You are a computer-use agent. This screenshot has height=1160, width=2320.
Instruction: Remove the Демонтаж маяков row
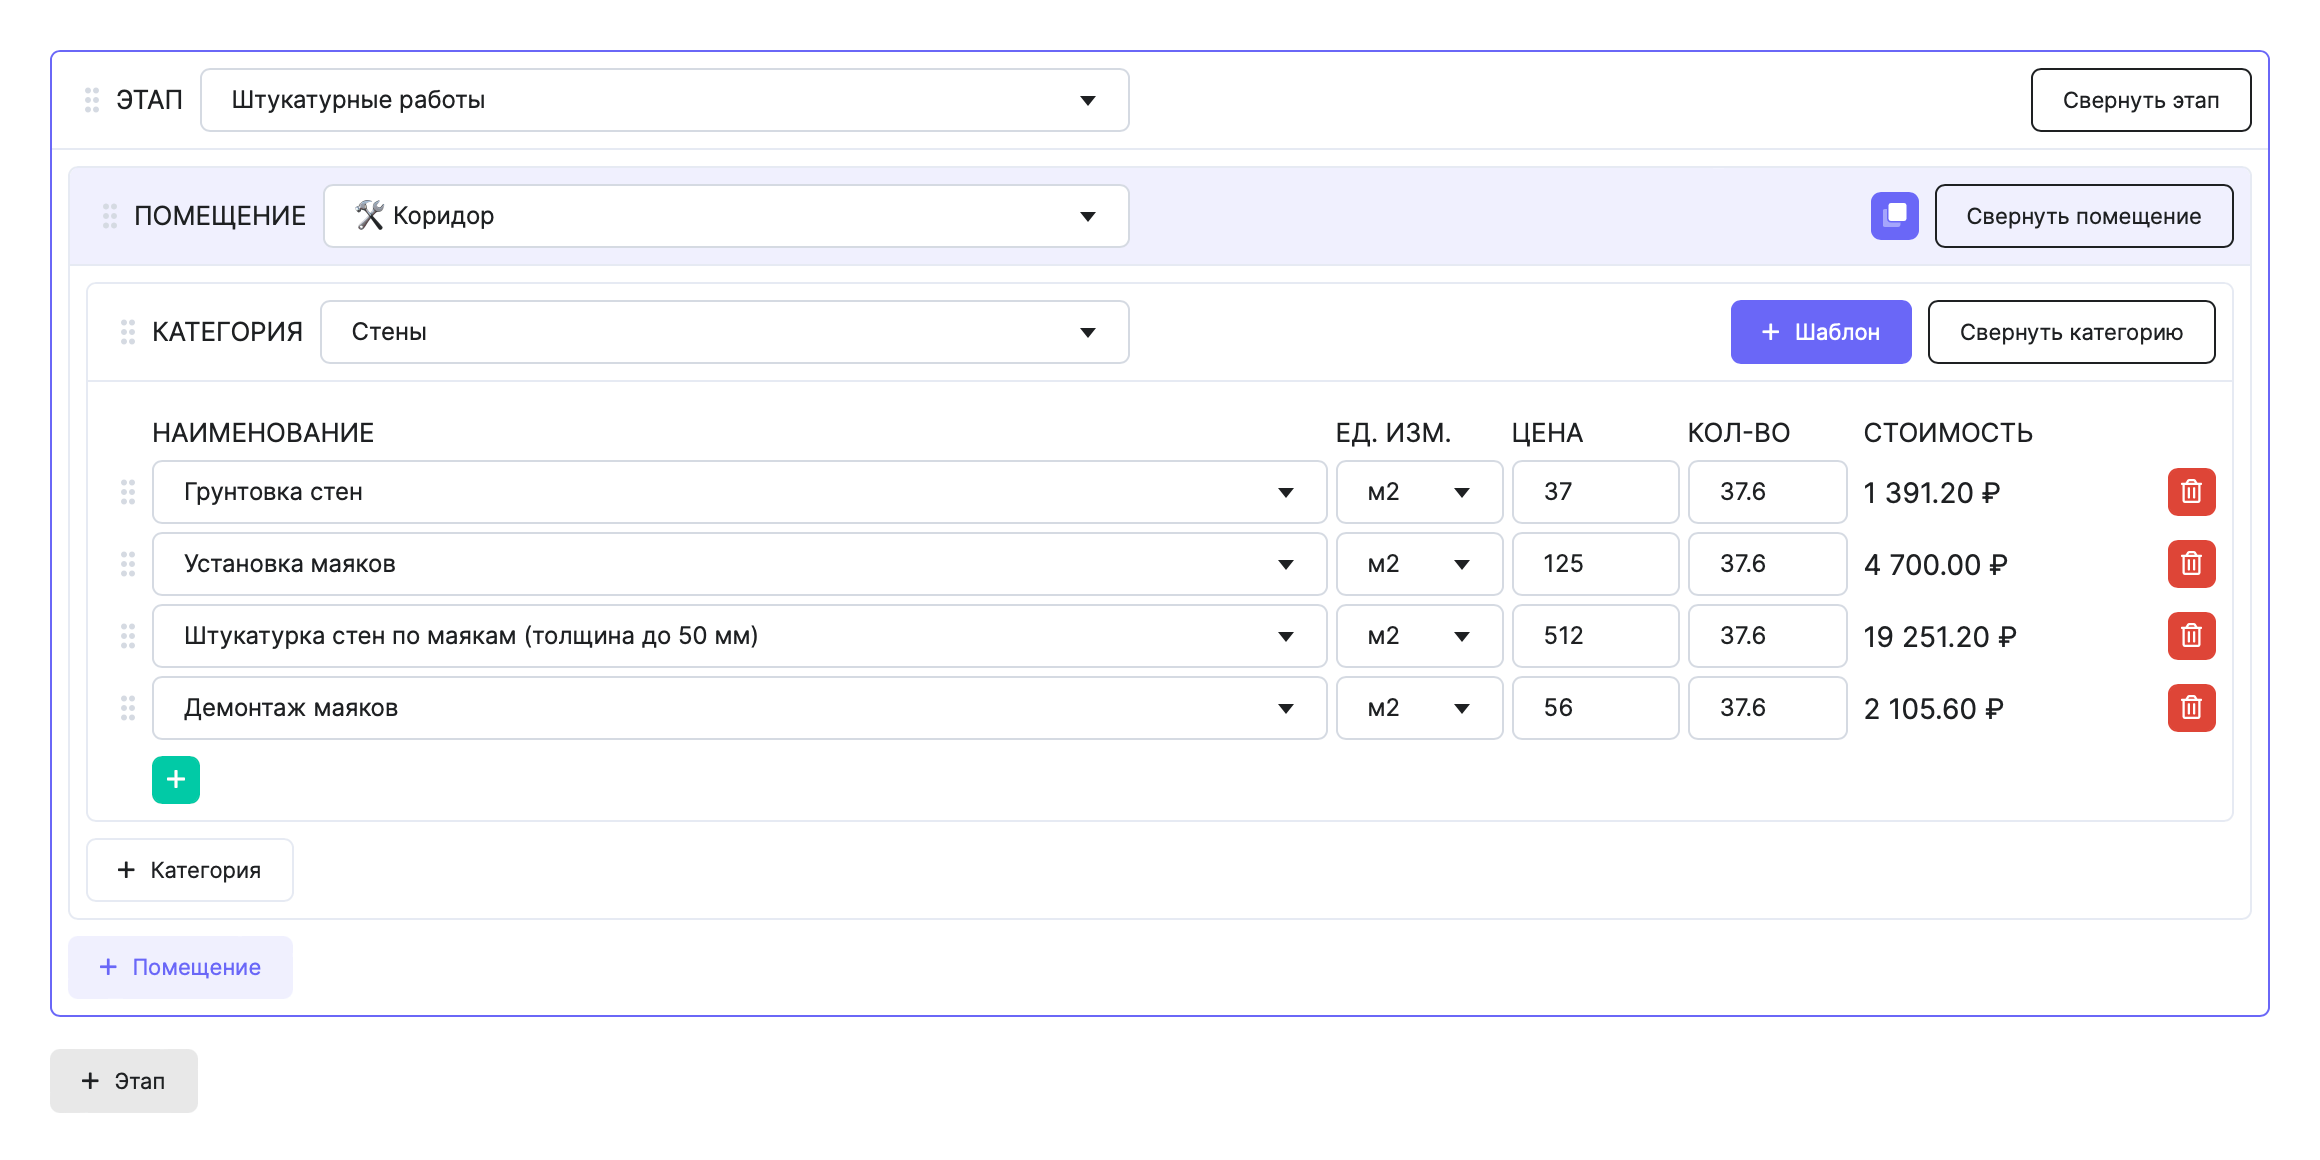(2190, 708)
